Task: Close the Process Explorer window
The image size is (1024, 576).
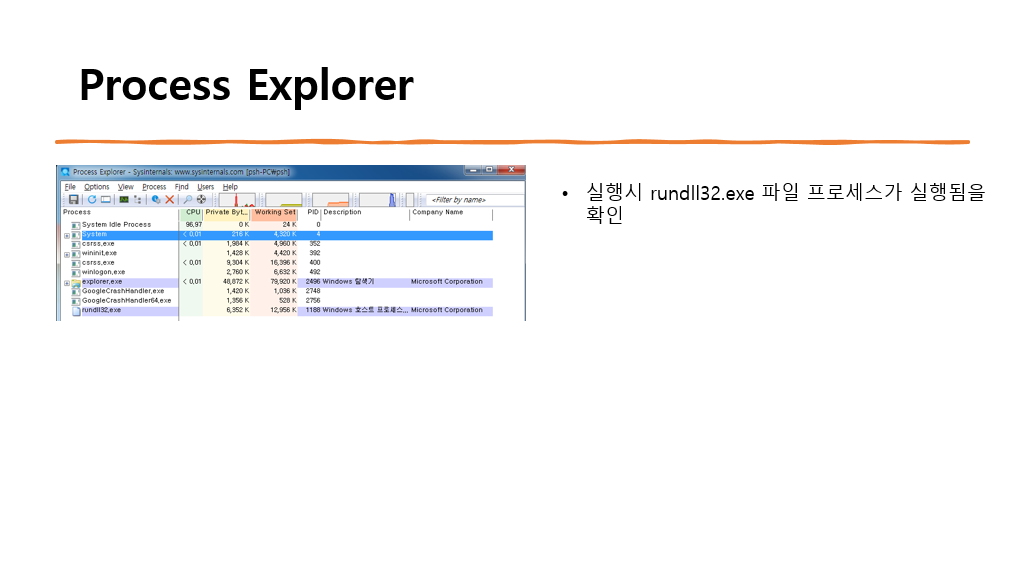Action: coord(511,170)
